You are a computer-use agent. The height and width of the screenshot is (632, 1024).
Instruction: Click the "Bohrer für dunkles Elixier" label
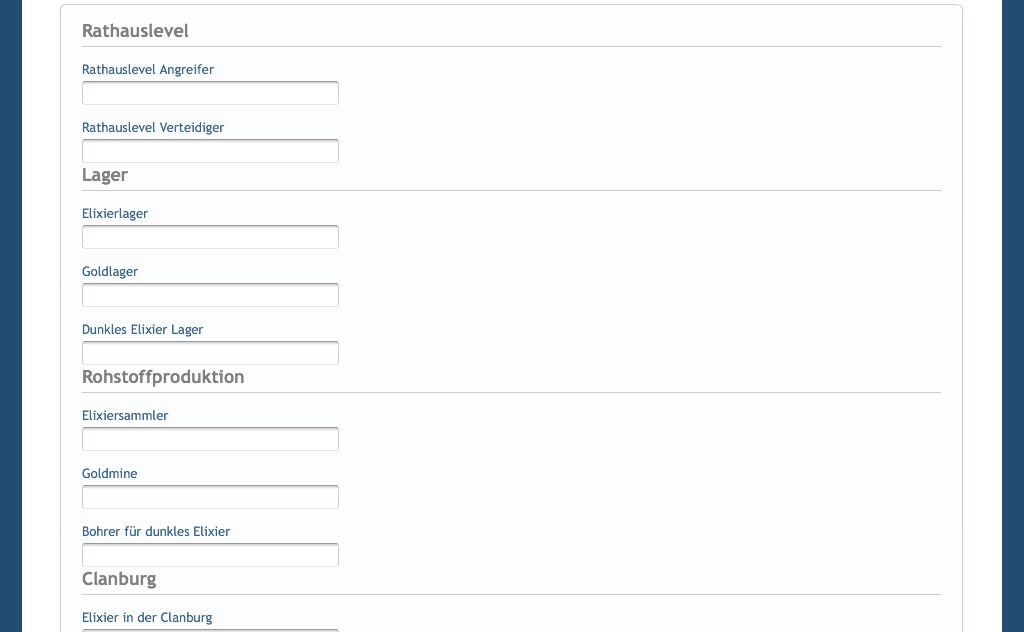(156, 532)
